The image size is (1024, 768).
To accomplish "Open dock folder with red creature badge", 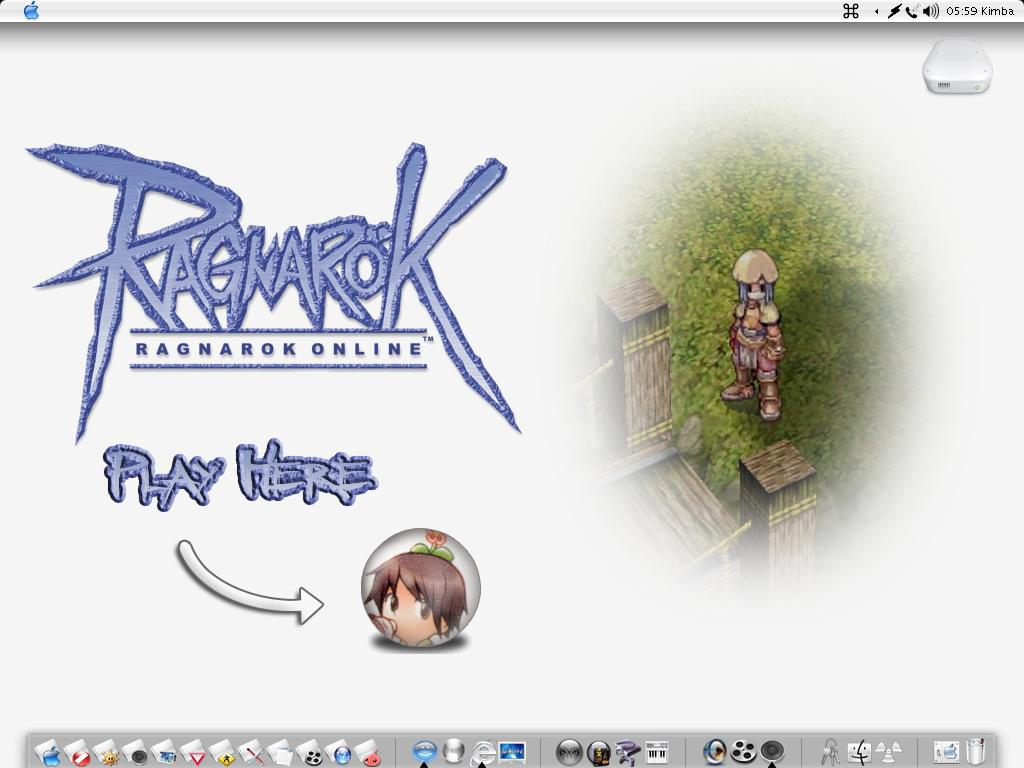I will [x=368, y=752].
